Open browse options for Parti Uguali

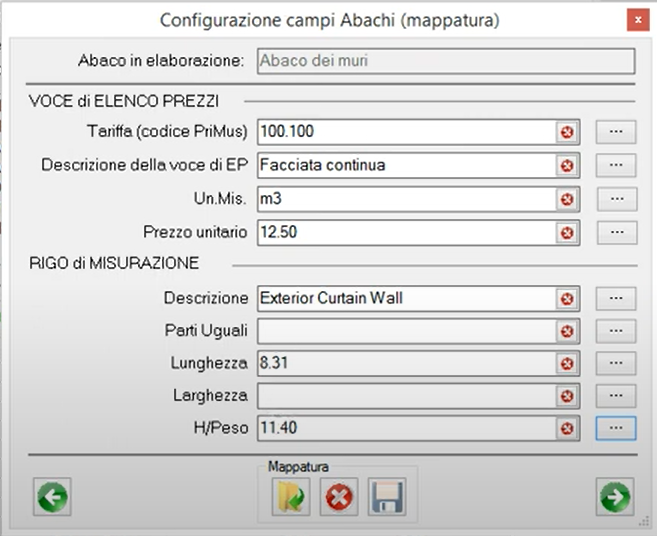tap(616, 330)
